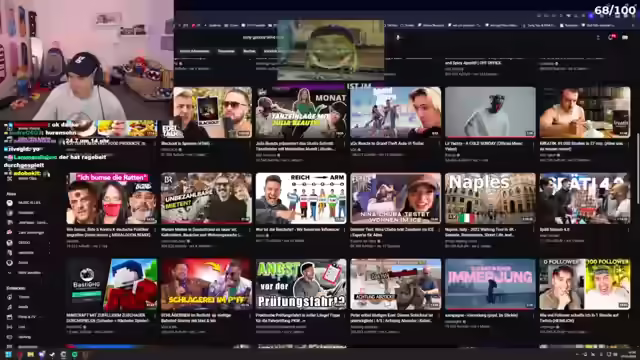
Task: Click the Windows Start button
Action: pyautogui.click(x=8, y=355)
